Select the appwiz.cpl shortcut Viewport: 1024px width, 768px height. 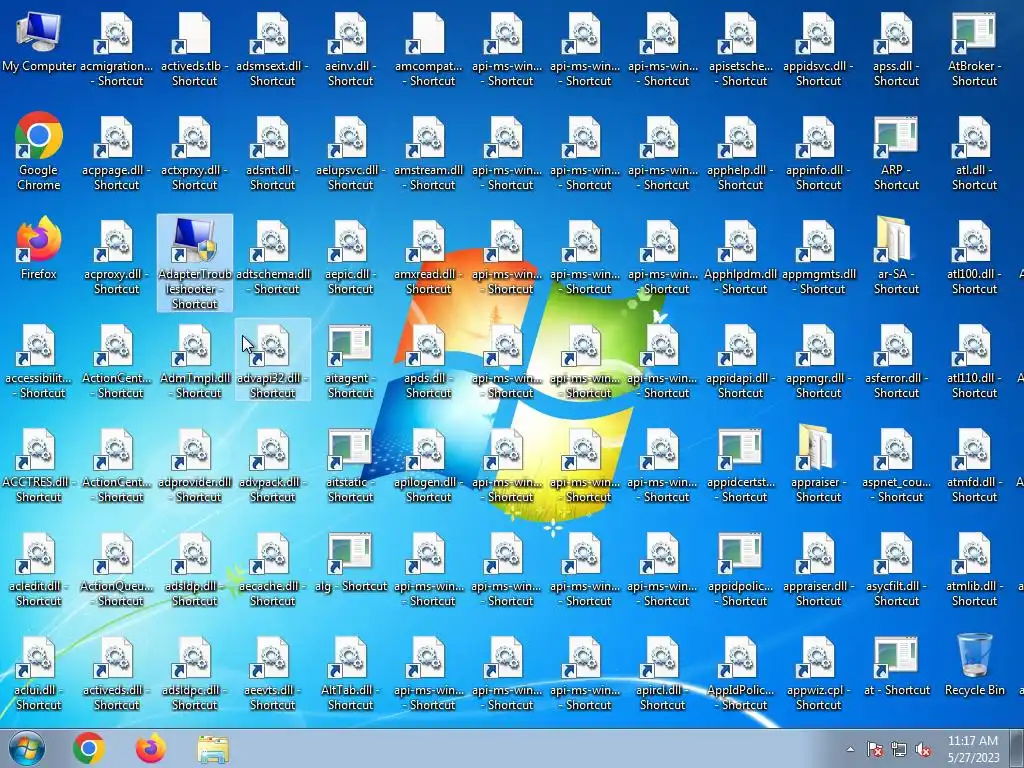pyautogui.click(x=818, y=673)
